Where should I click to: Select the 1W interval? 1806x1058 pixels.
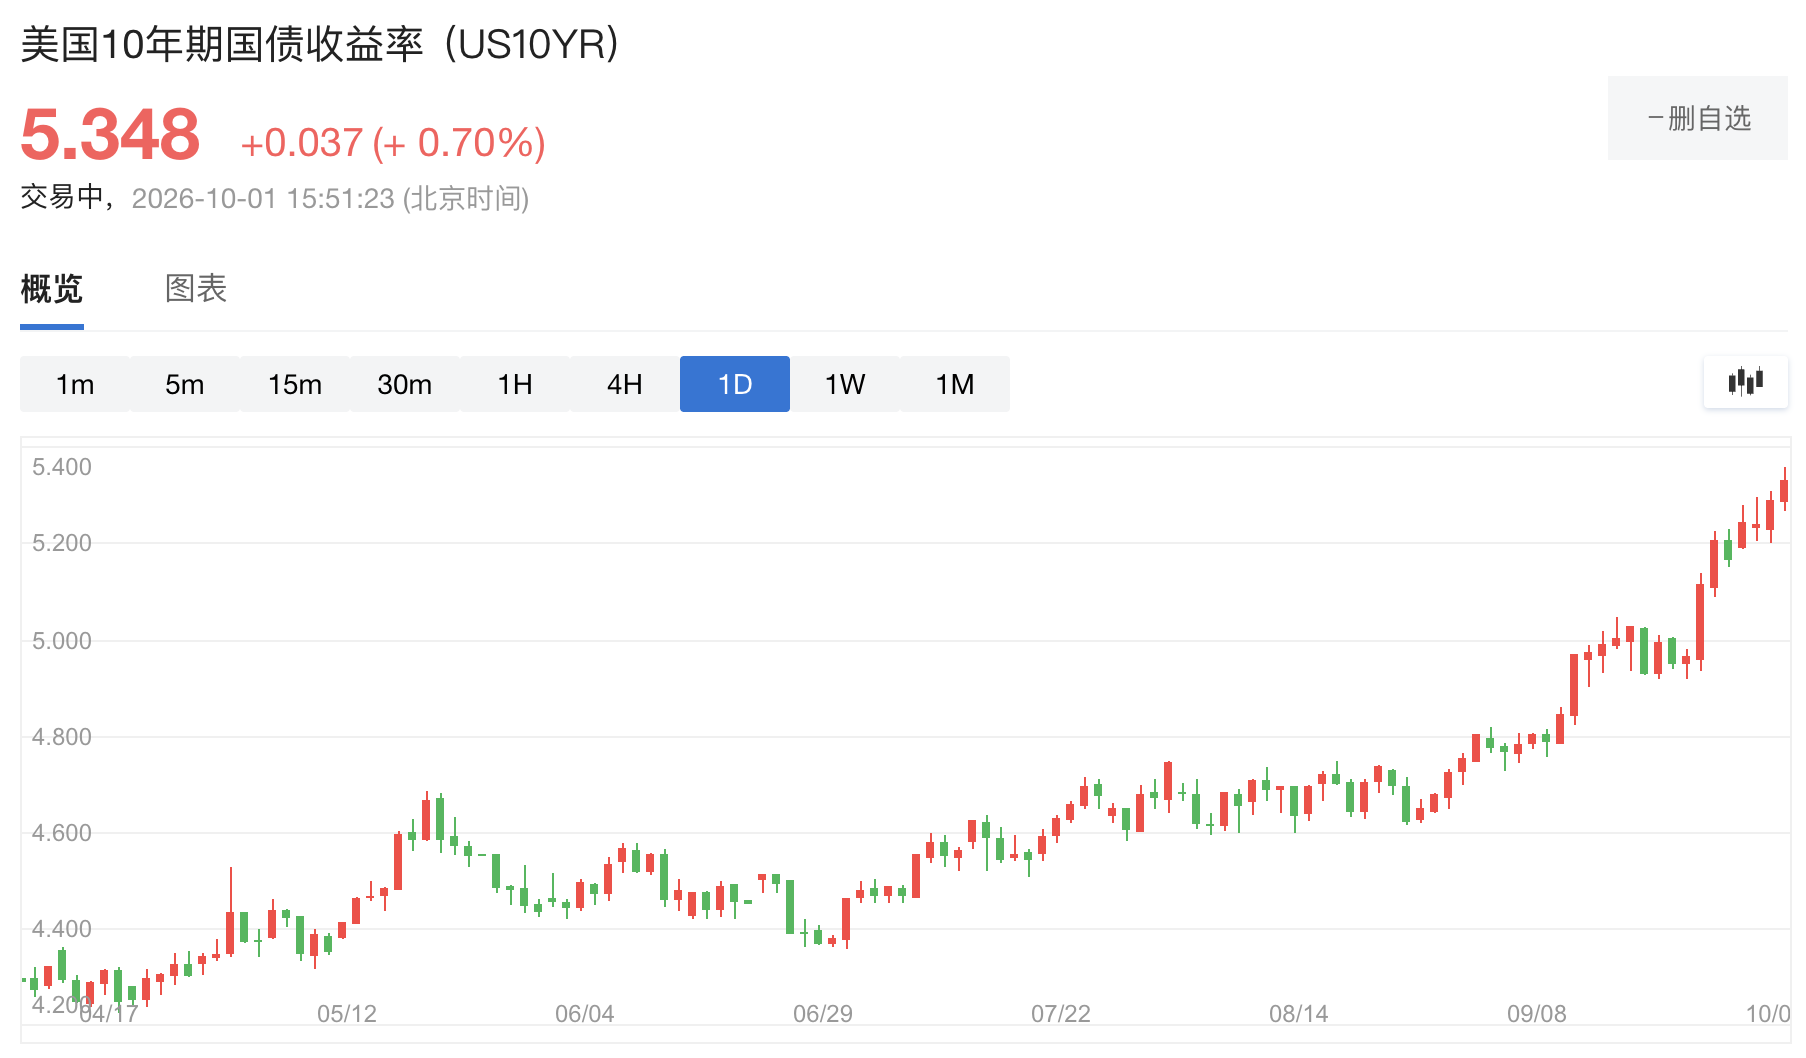tap(845, 384)
